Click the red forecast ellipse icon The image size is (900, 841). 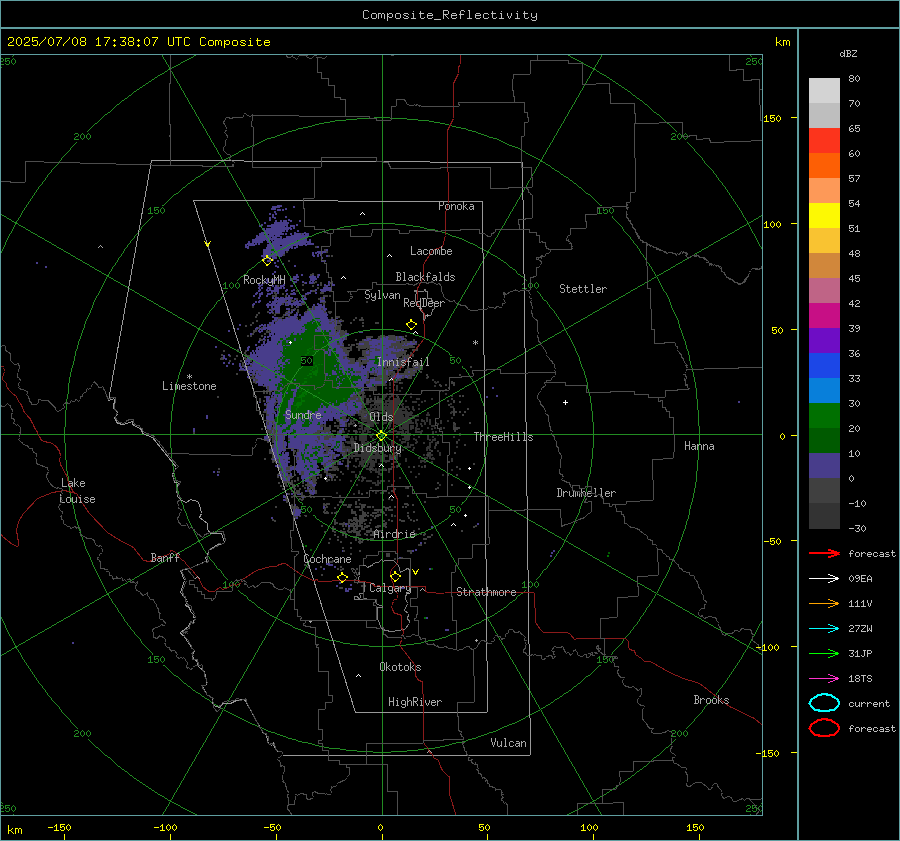point(824,728)
